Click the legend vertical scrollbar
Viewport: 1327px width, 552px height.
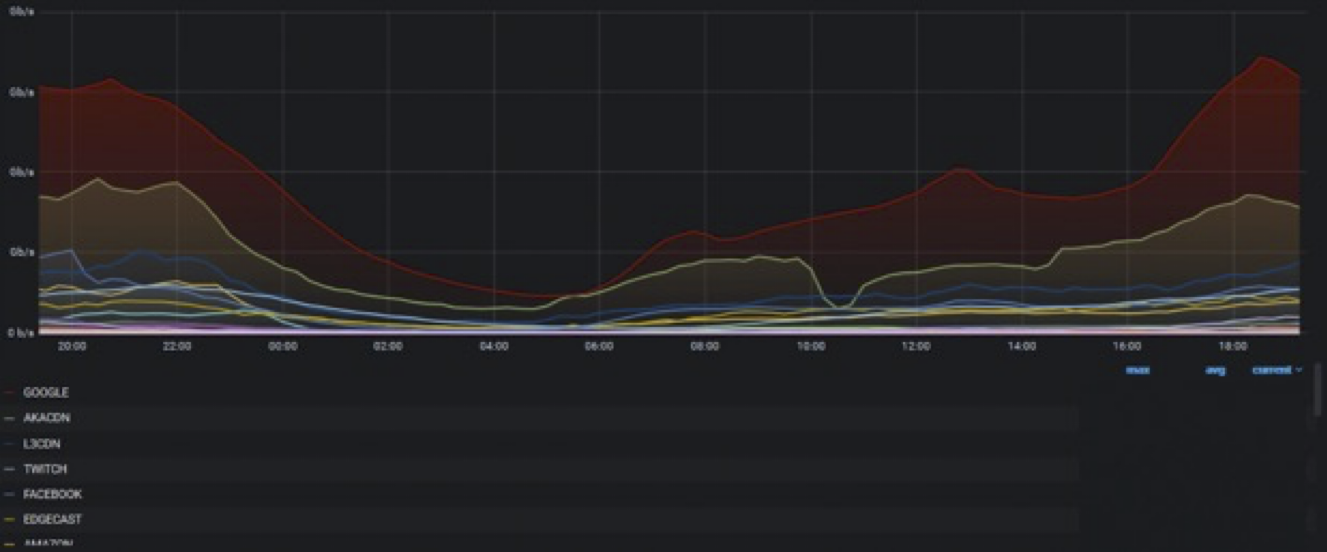[1317, 390]
